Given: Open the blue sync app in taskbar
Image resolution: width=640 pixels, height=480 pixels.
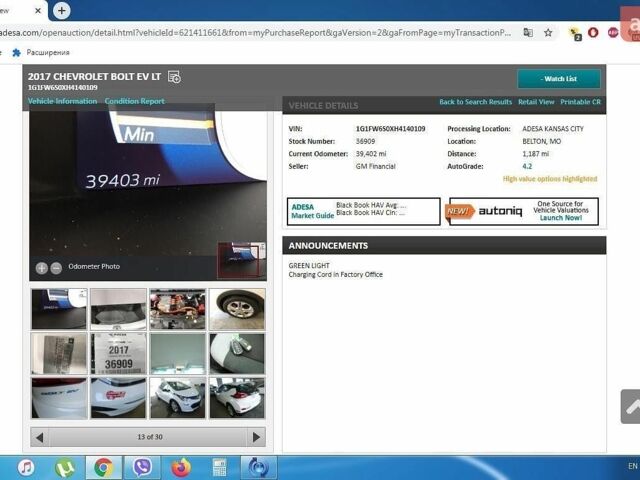Looking at the screenshot, I should (x=259, y=468).
